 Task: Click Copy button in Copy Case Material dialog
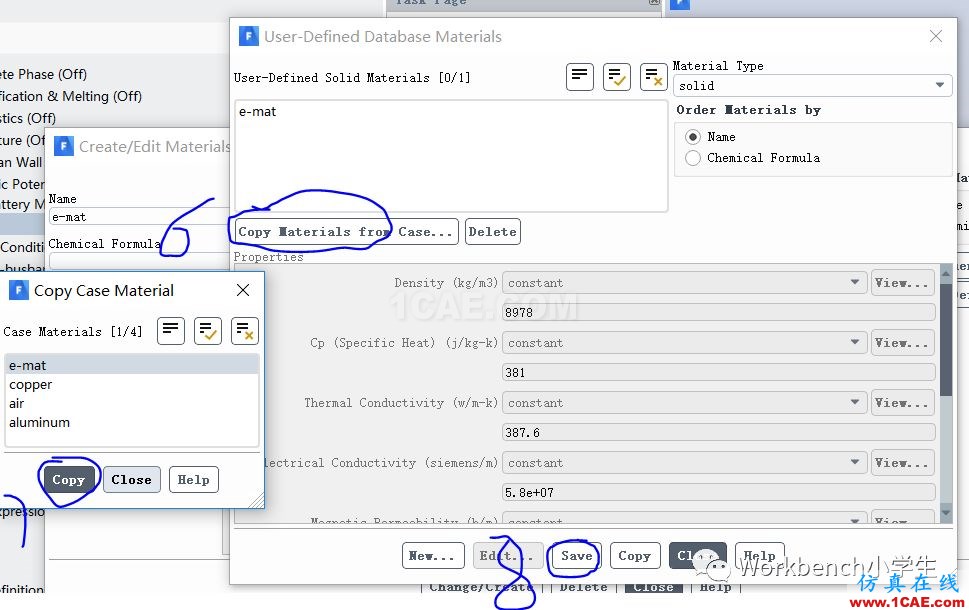click(69, 480)
